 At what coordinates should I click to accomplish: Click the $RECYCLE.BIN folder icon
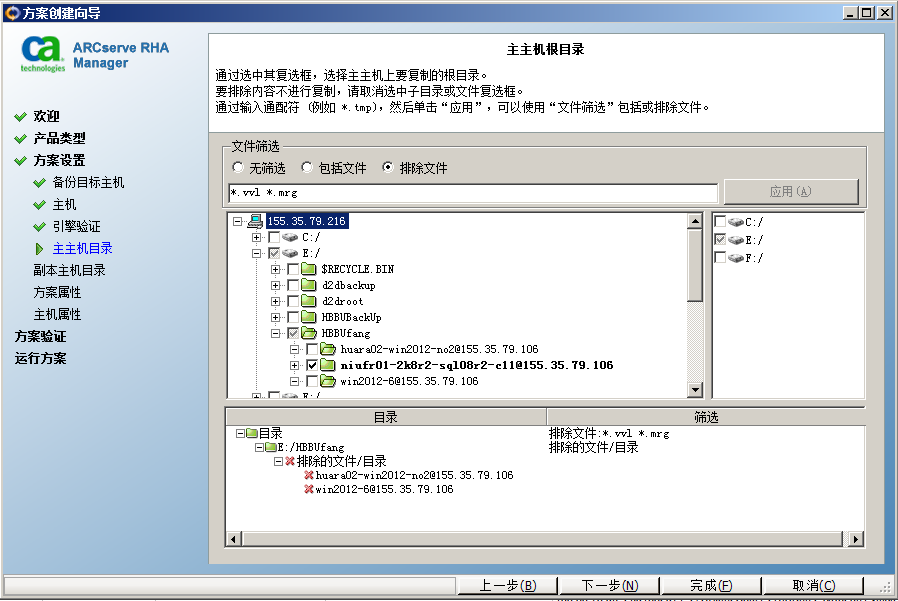(309, 269)
